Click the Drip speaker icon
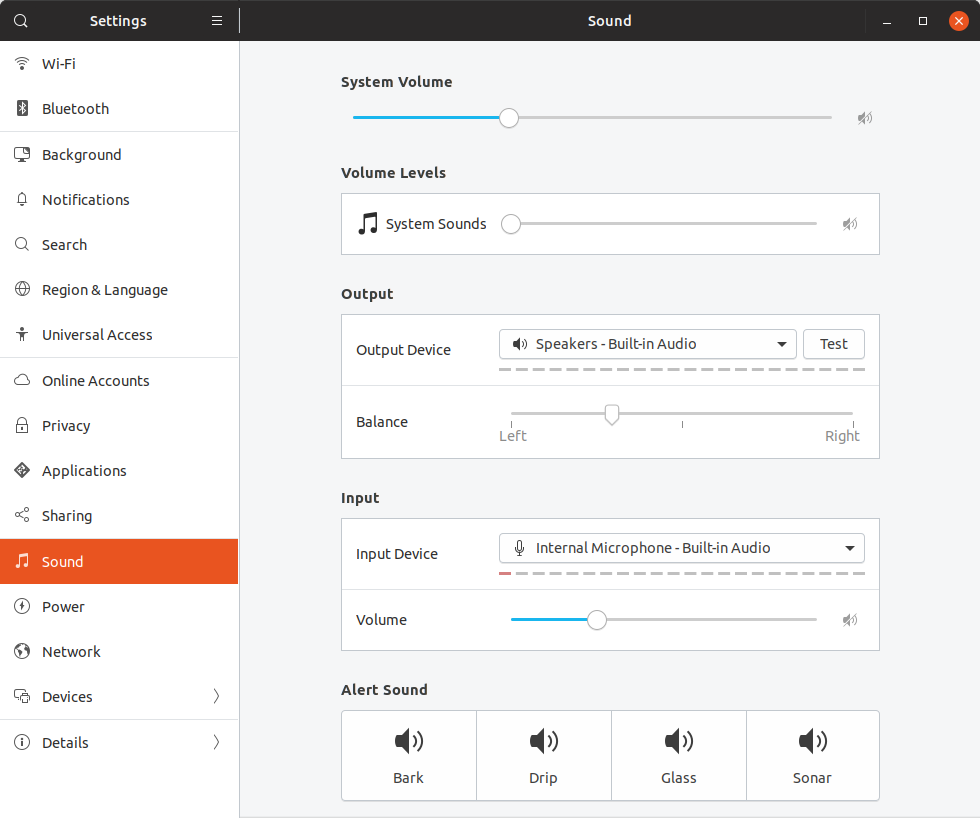This screenshot has height=818, width=980. pos(544,741)
